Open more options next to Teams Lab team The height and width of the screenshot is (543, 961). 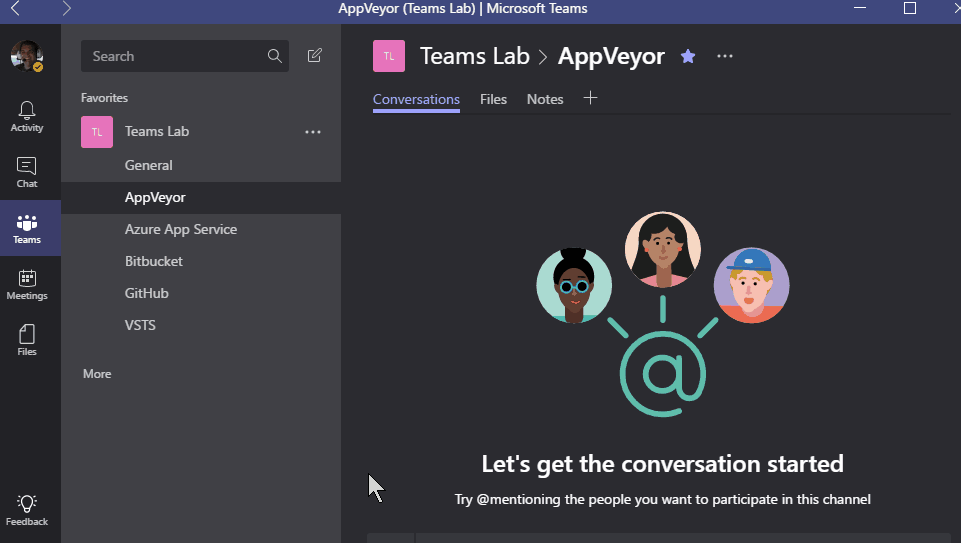point(313,131)
